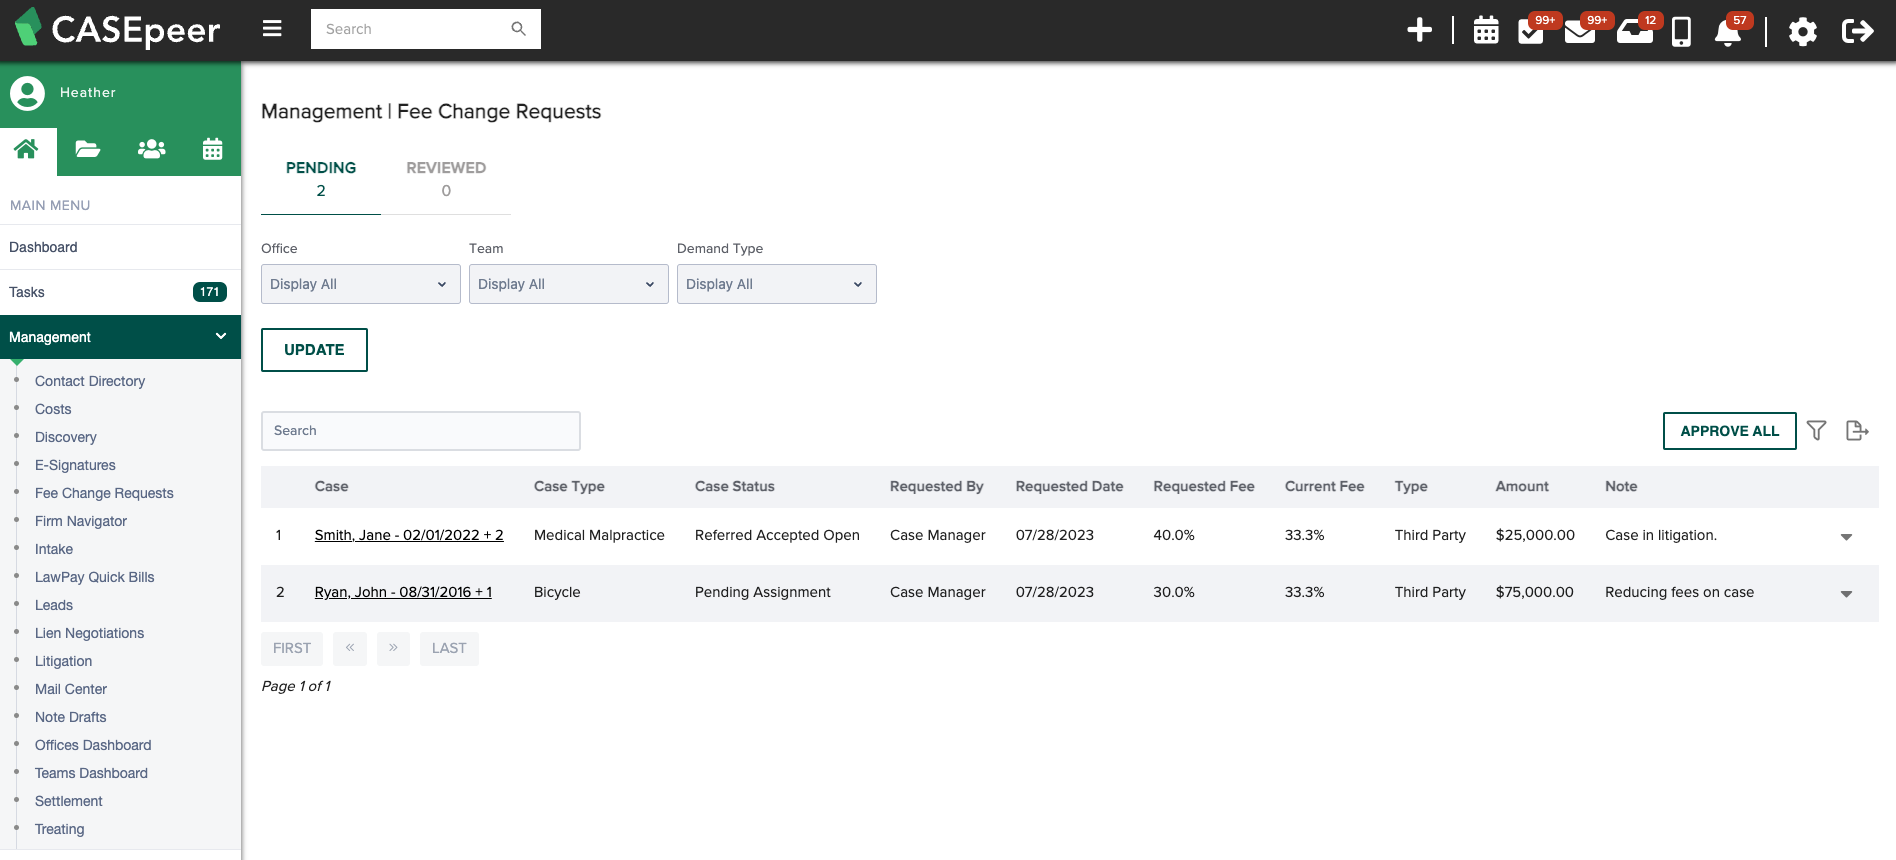Click Heather's user avatar icon
1896x860 pixels.
point(28,93)
